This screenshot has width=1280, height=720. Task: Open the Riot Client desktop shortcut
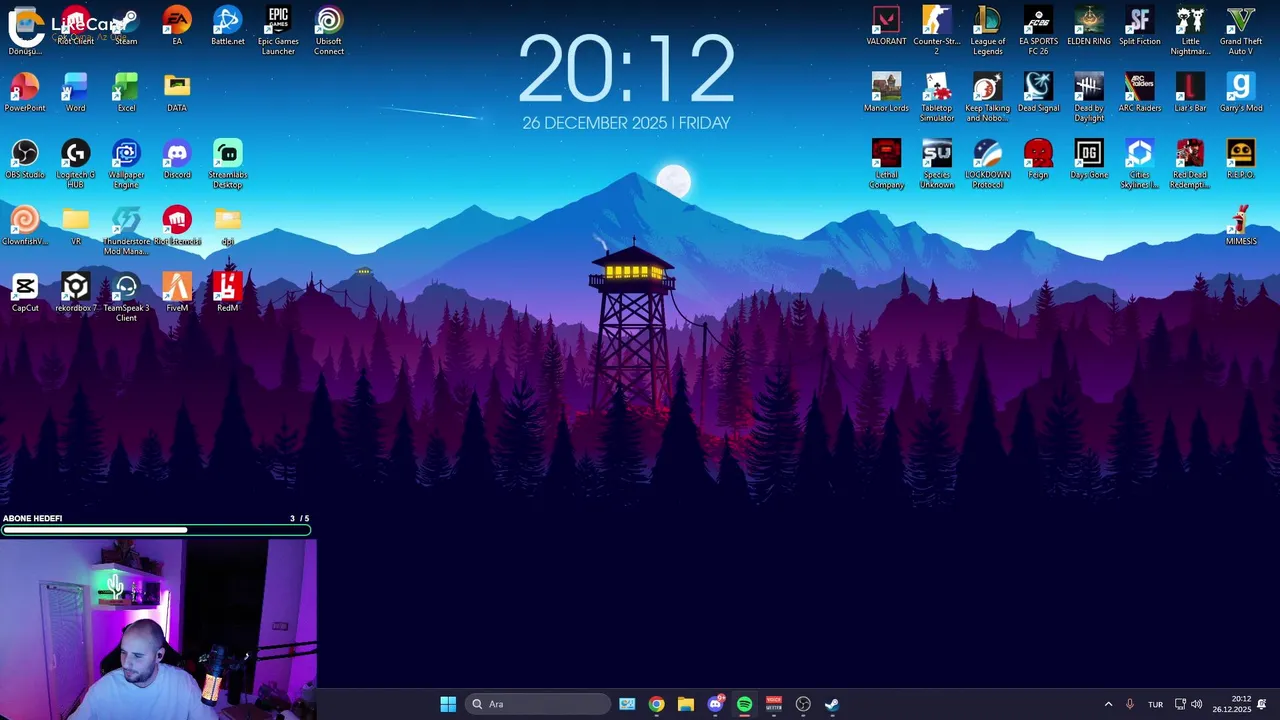tap(75, 26)
